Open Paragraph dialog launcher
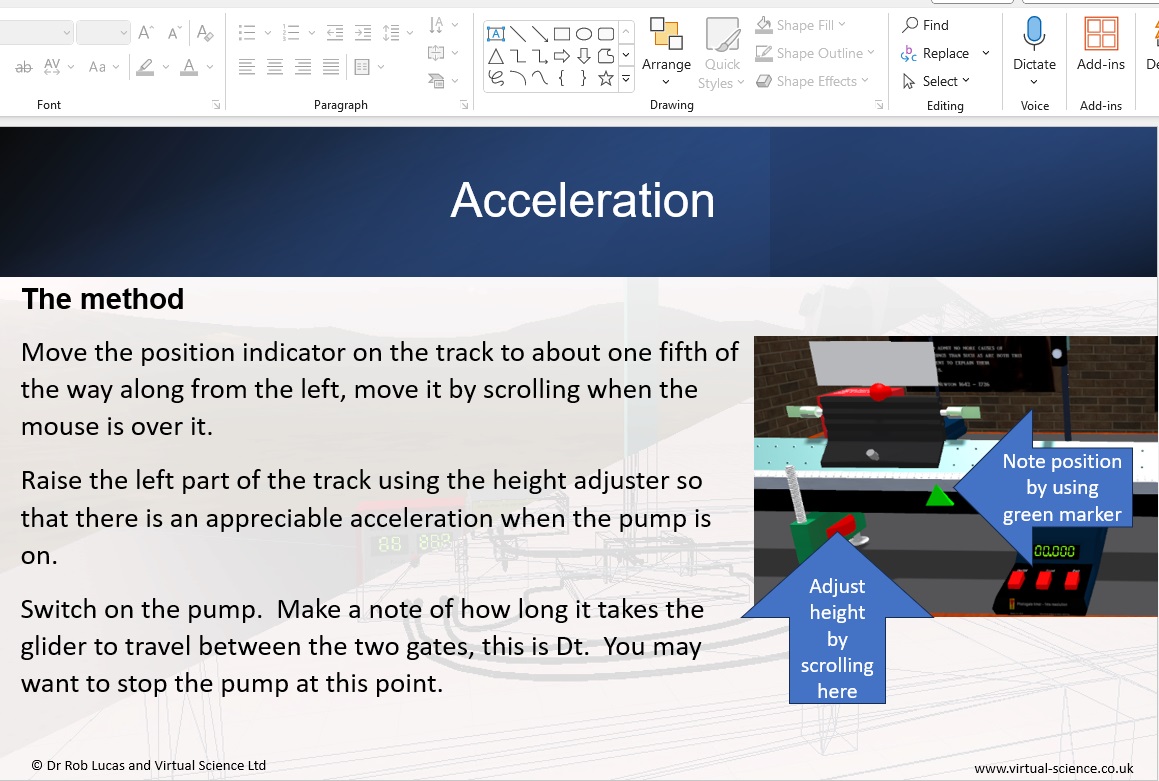 464,105
